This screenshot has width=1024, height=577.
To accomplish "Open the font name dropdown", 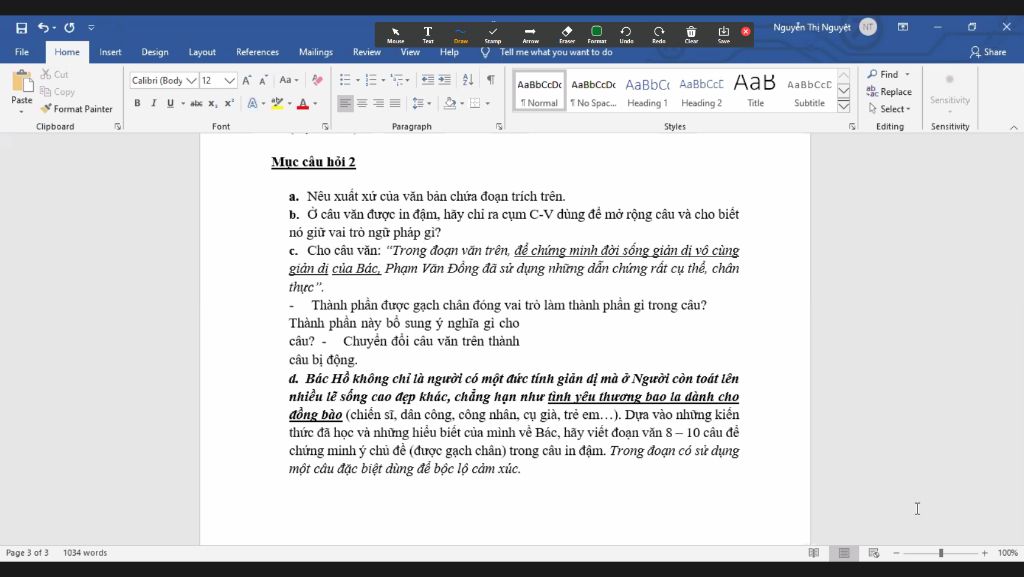I will point(191,80).
